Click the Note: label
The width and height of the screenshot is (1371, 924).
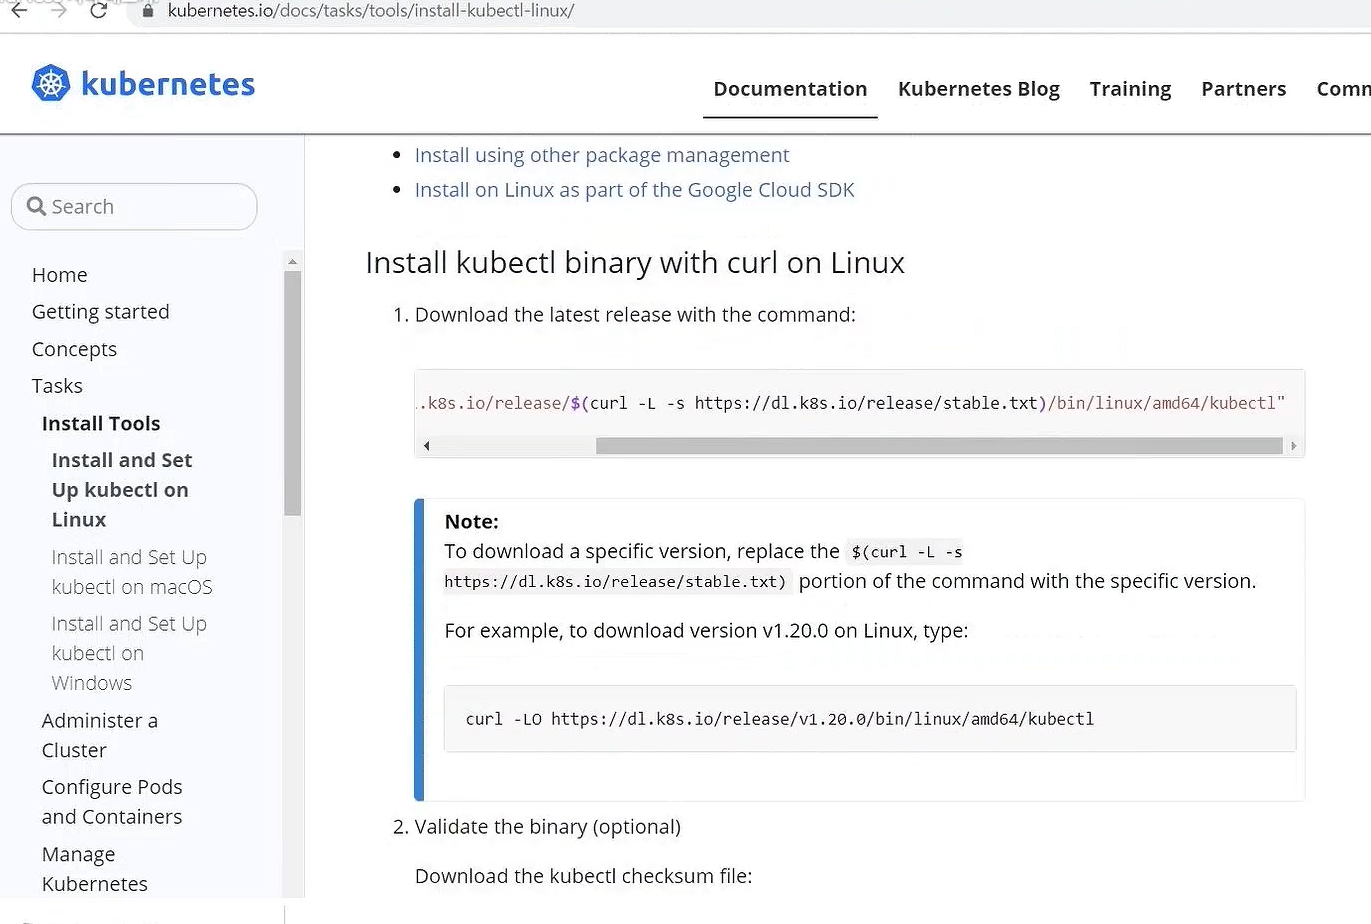point(471,521)
